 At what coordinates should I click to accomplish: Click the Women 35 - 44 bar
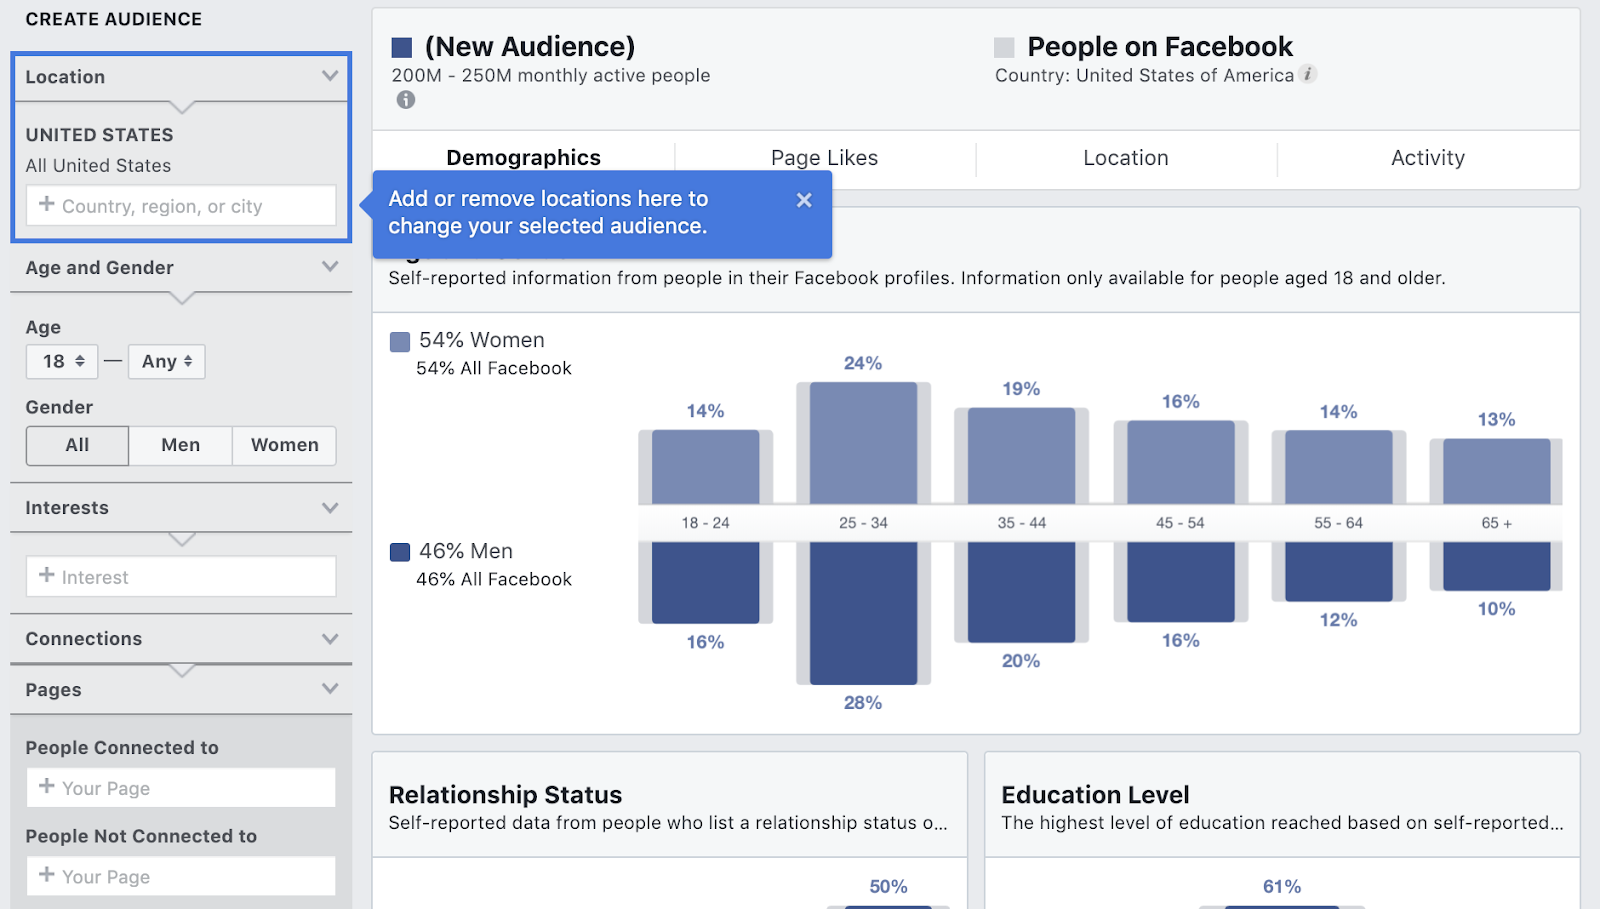click(x=1022, y=456)
